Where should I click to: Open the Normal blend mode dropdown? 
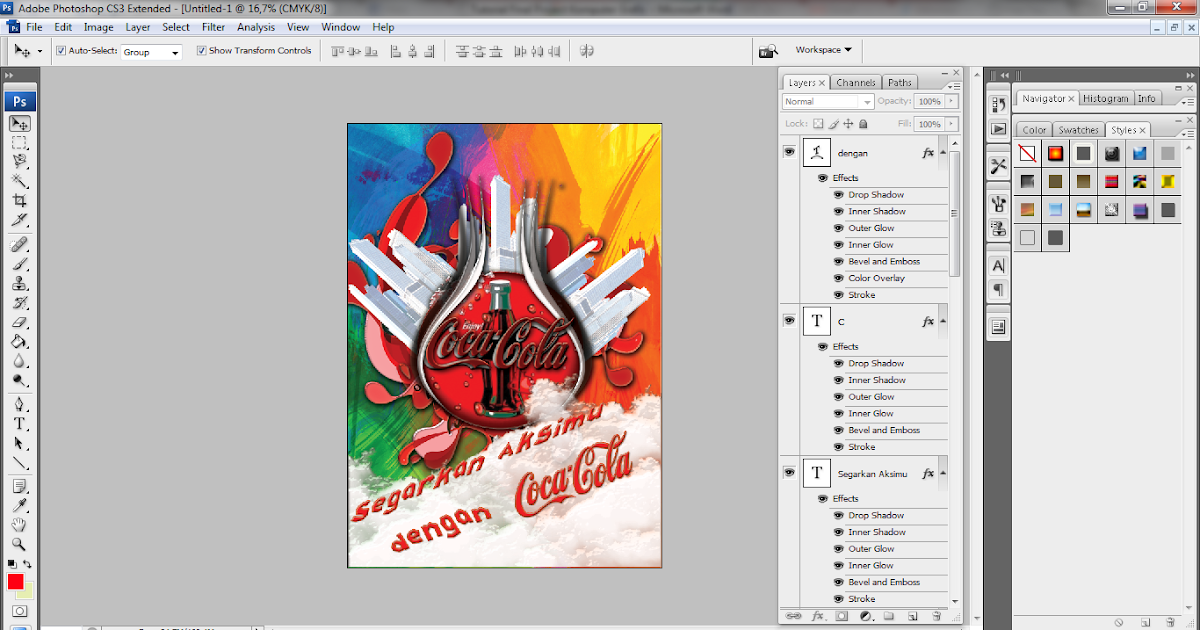pyautogui.click(x=828, y=101)
